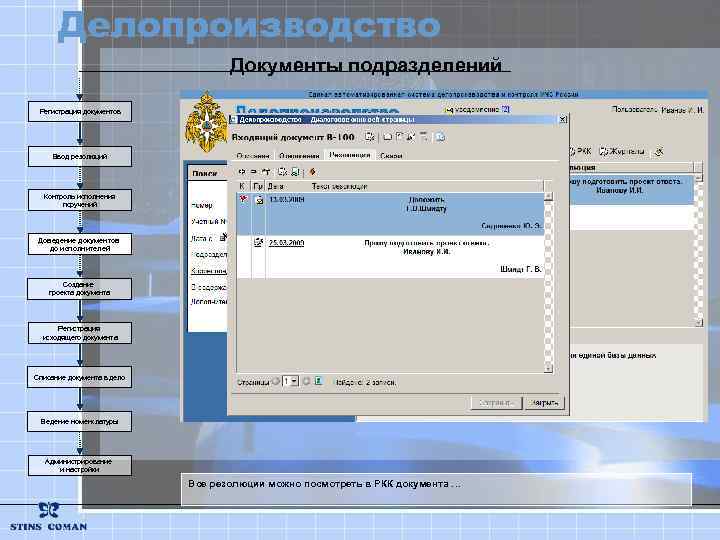Open Журналы in the background window toolbar
Viewport: 720px width, 540px height.
point(623,151)
